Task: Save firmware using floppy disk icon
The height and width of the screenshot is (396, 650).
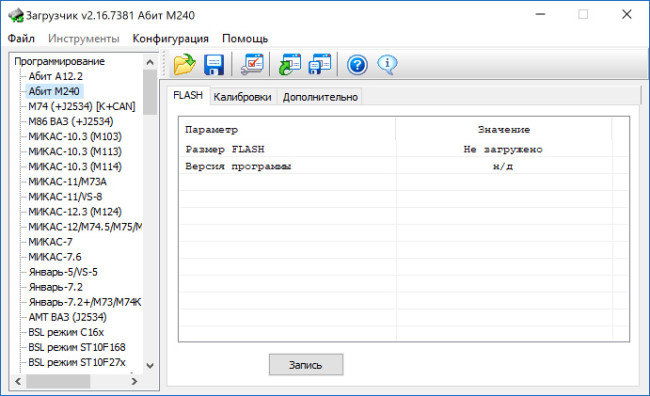Action: click(214, 65)
